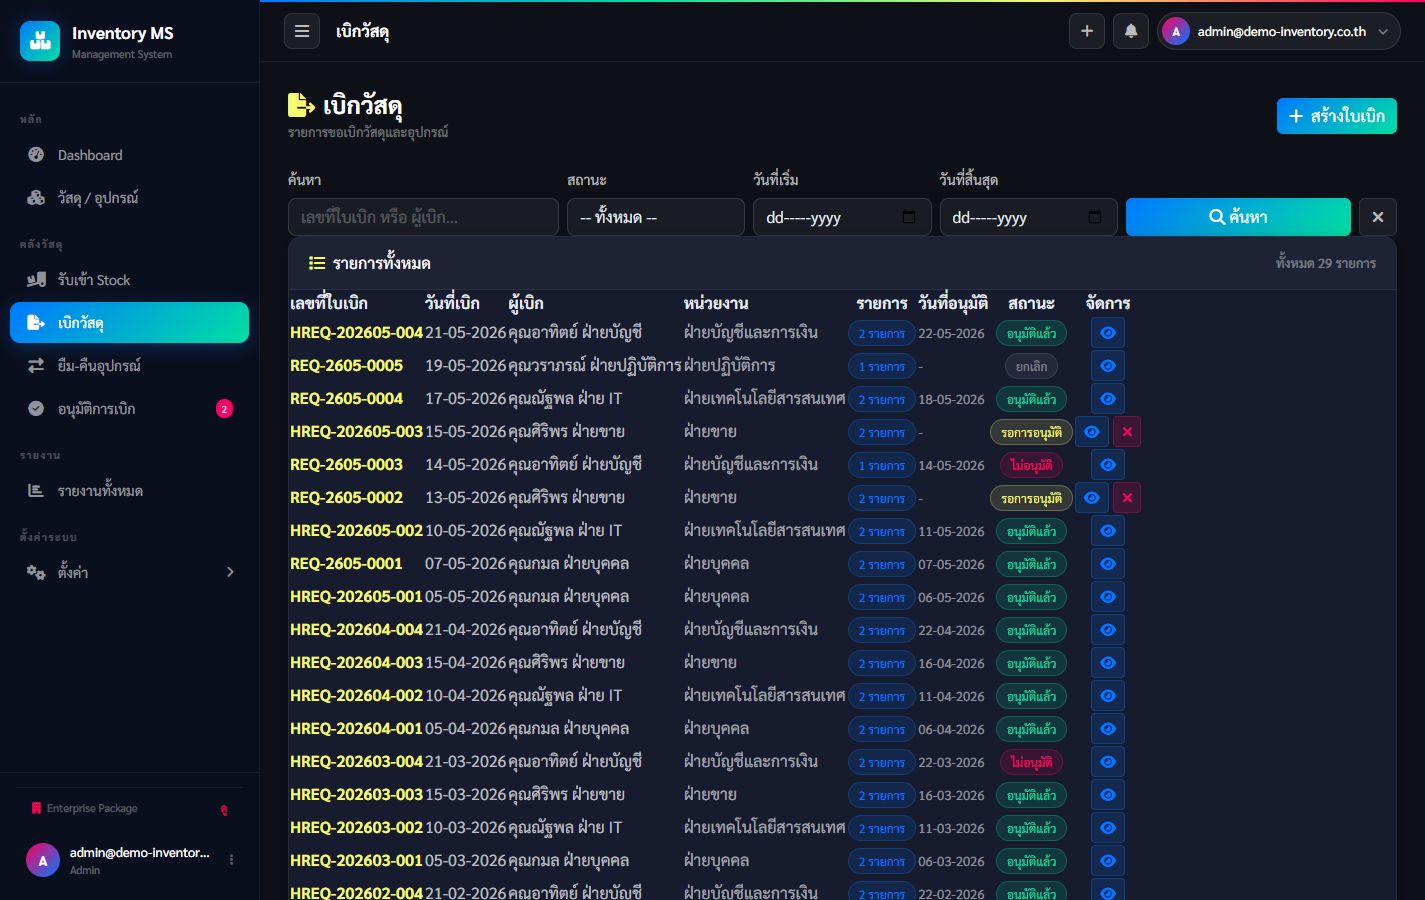
Task: View REQ-2605-0005 details via eye icon
Action: 1108,366
